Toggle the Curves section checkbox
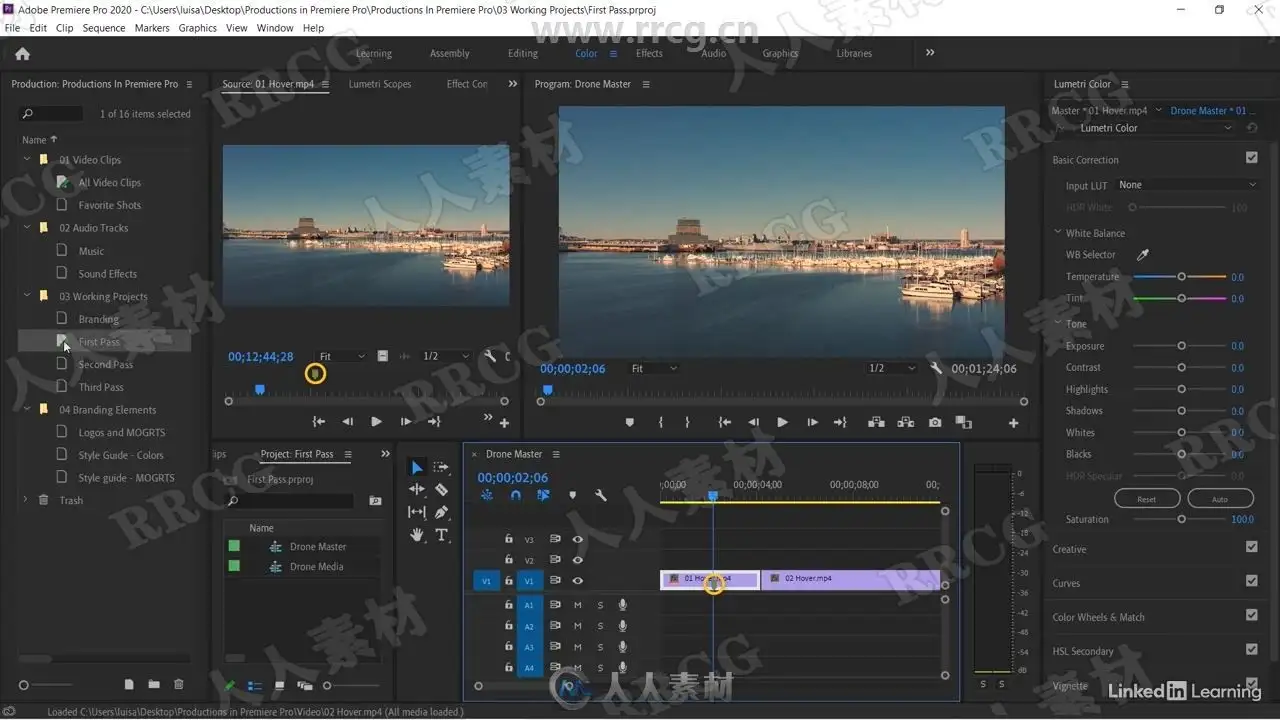 [x=1251, y=581]
